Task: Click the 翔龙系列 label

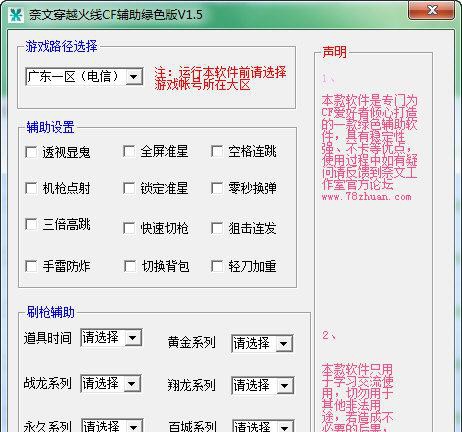Action: 192,385
